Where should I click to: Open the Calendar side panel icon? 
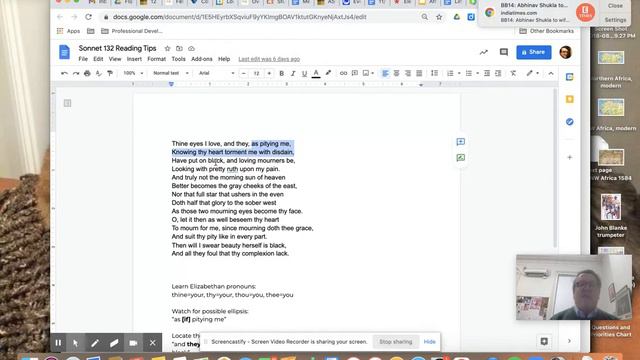tap(569, 77)
